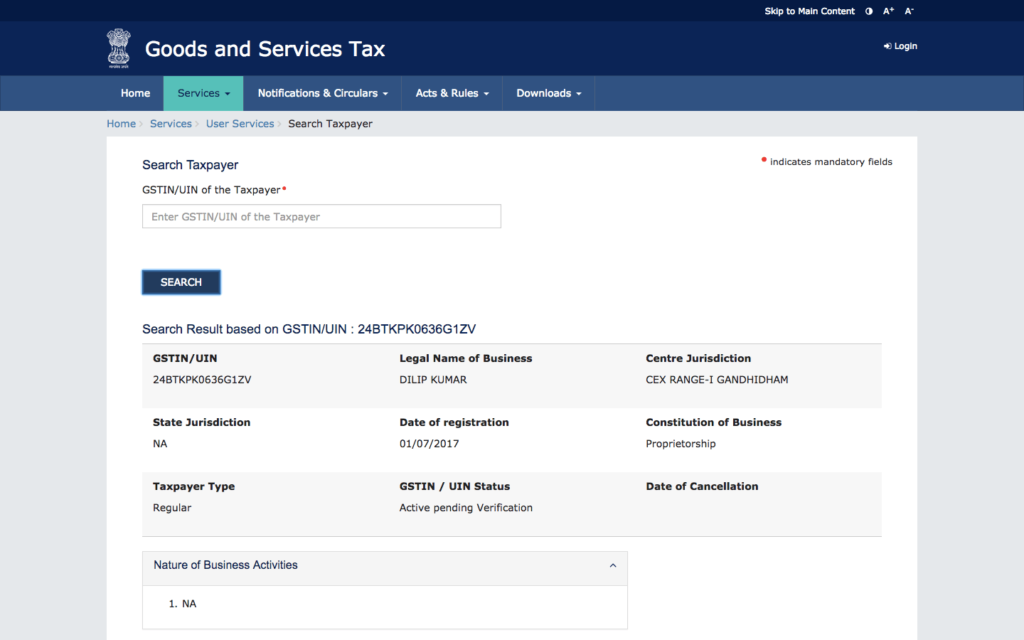The width and height of the screenshot is (1024, 640).
Task: Open the Downloads dropdown menu
Action: [548, 93]
